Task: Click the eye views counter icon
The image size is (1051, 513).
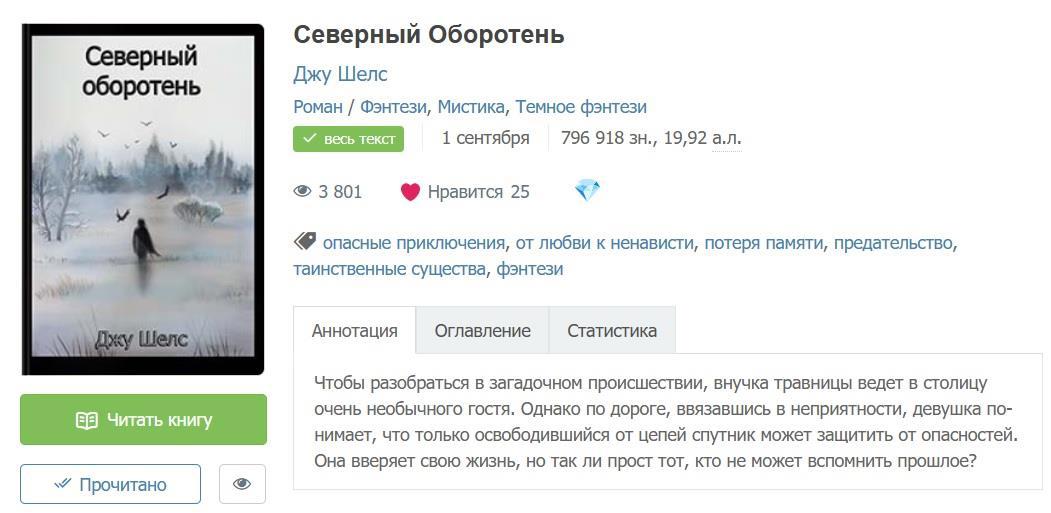Action: pos(303,192)
